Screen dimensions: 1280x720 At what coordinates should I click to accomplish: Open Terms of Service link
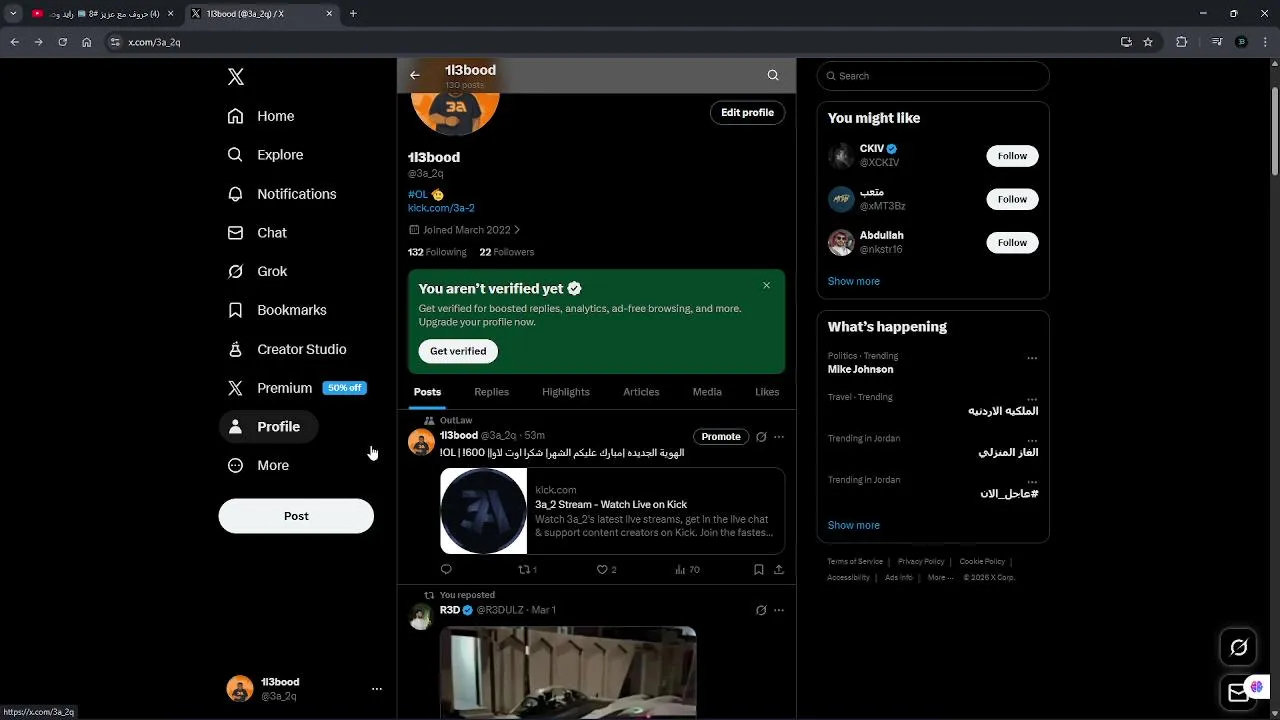click(855, 562)
